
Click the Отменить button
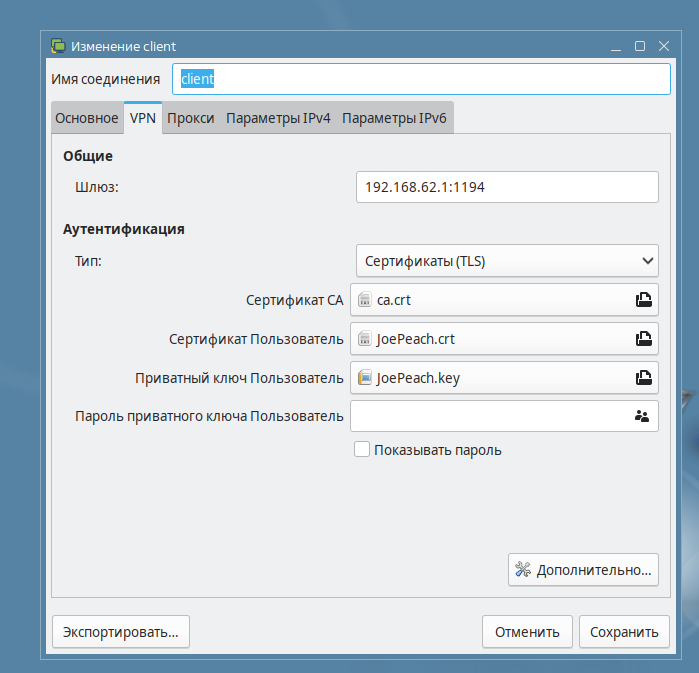(527, 632)
